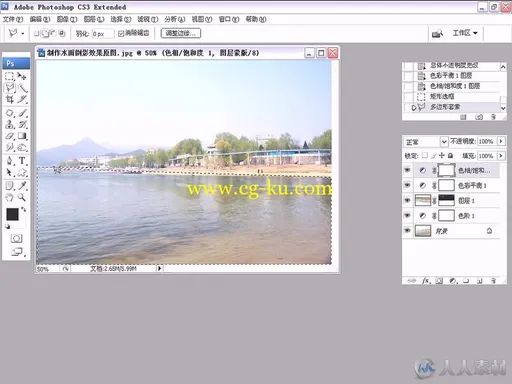
Task: Hide the 色彩平衡 1 layer
Action: coord(407,185)
